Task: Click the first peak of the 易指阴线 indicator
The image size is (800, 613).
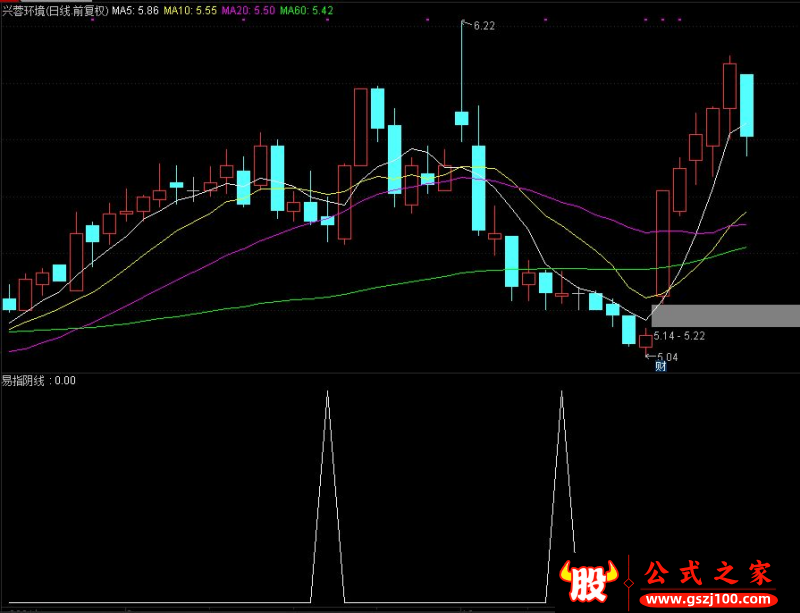Action: click(x=328, y=393)
